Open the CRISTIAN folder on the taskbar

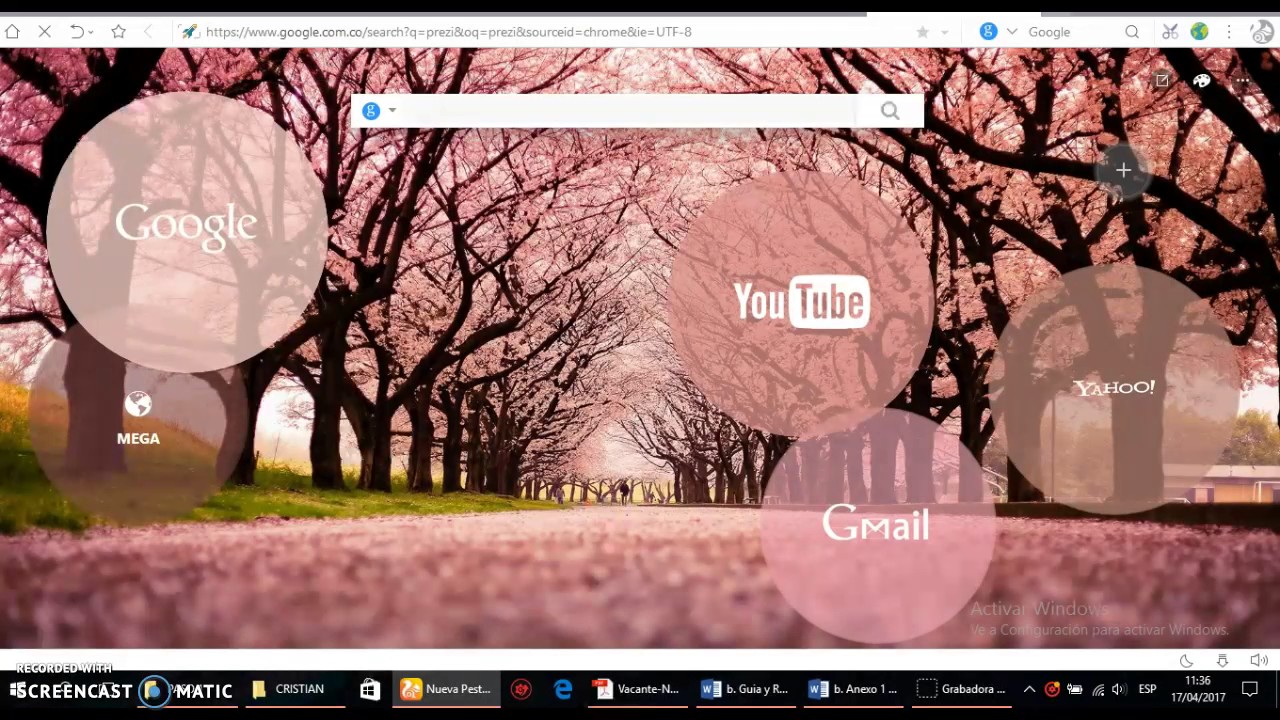click(x=293, y=689)
